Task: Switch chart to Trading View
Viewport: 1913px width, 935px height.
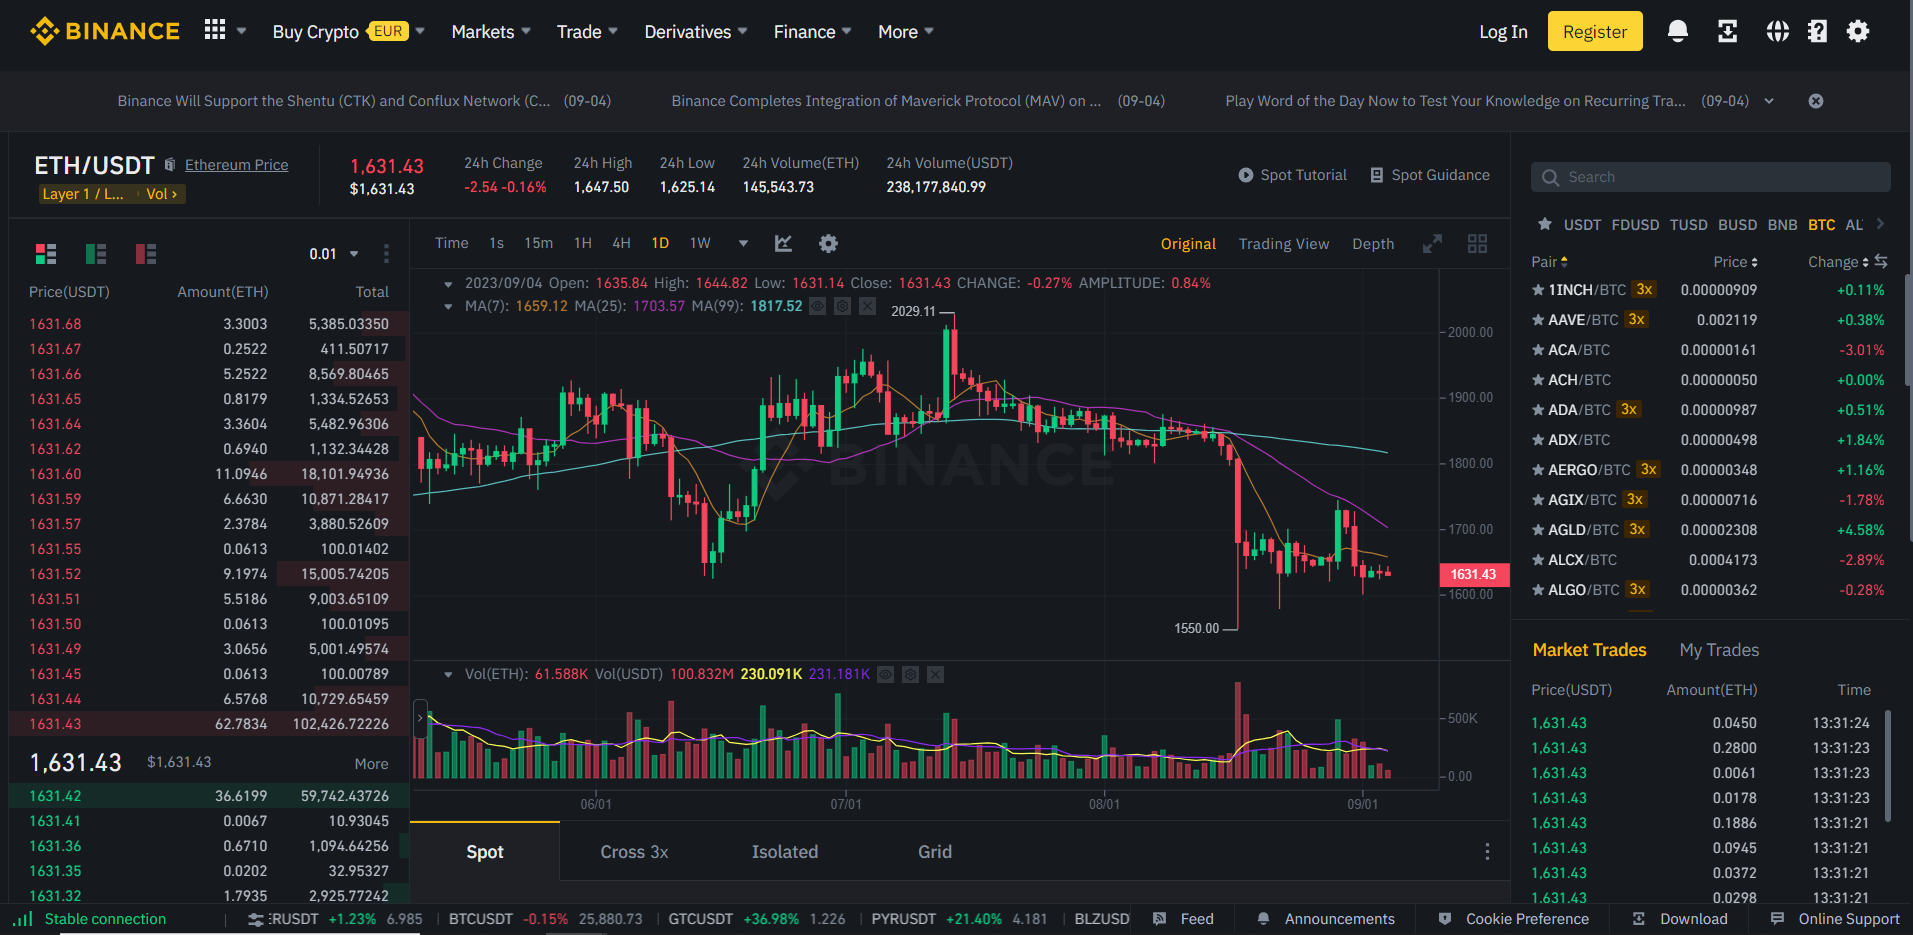Action: [x=1284, y=244]
